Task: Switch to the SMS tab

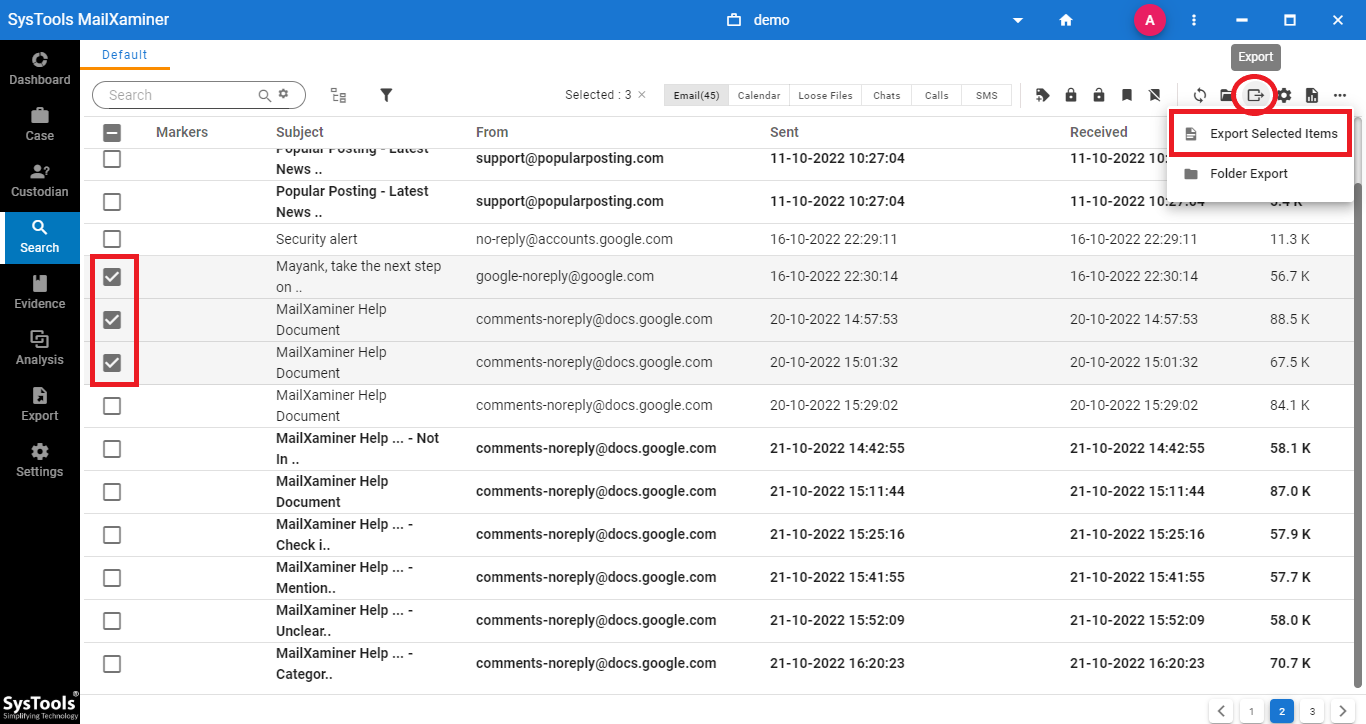Action: (986, 95)
